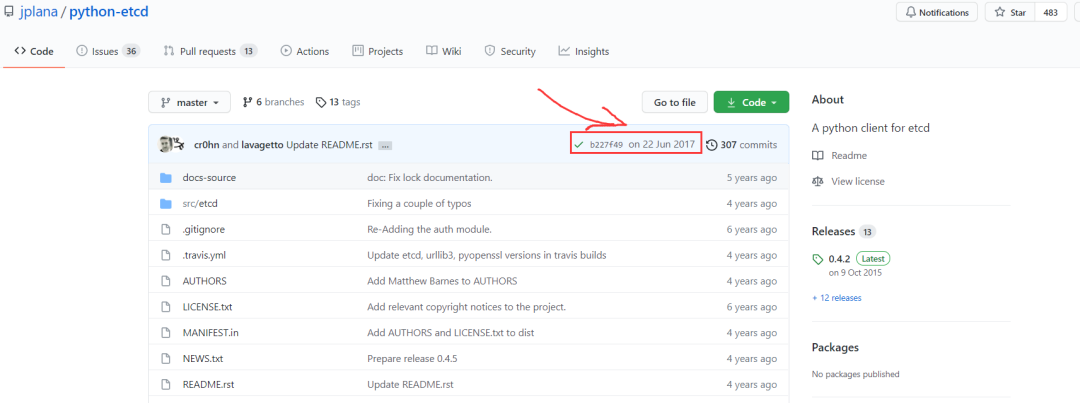Click the tag icon beside release 0.4.2

[x=818, y=260]
